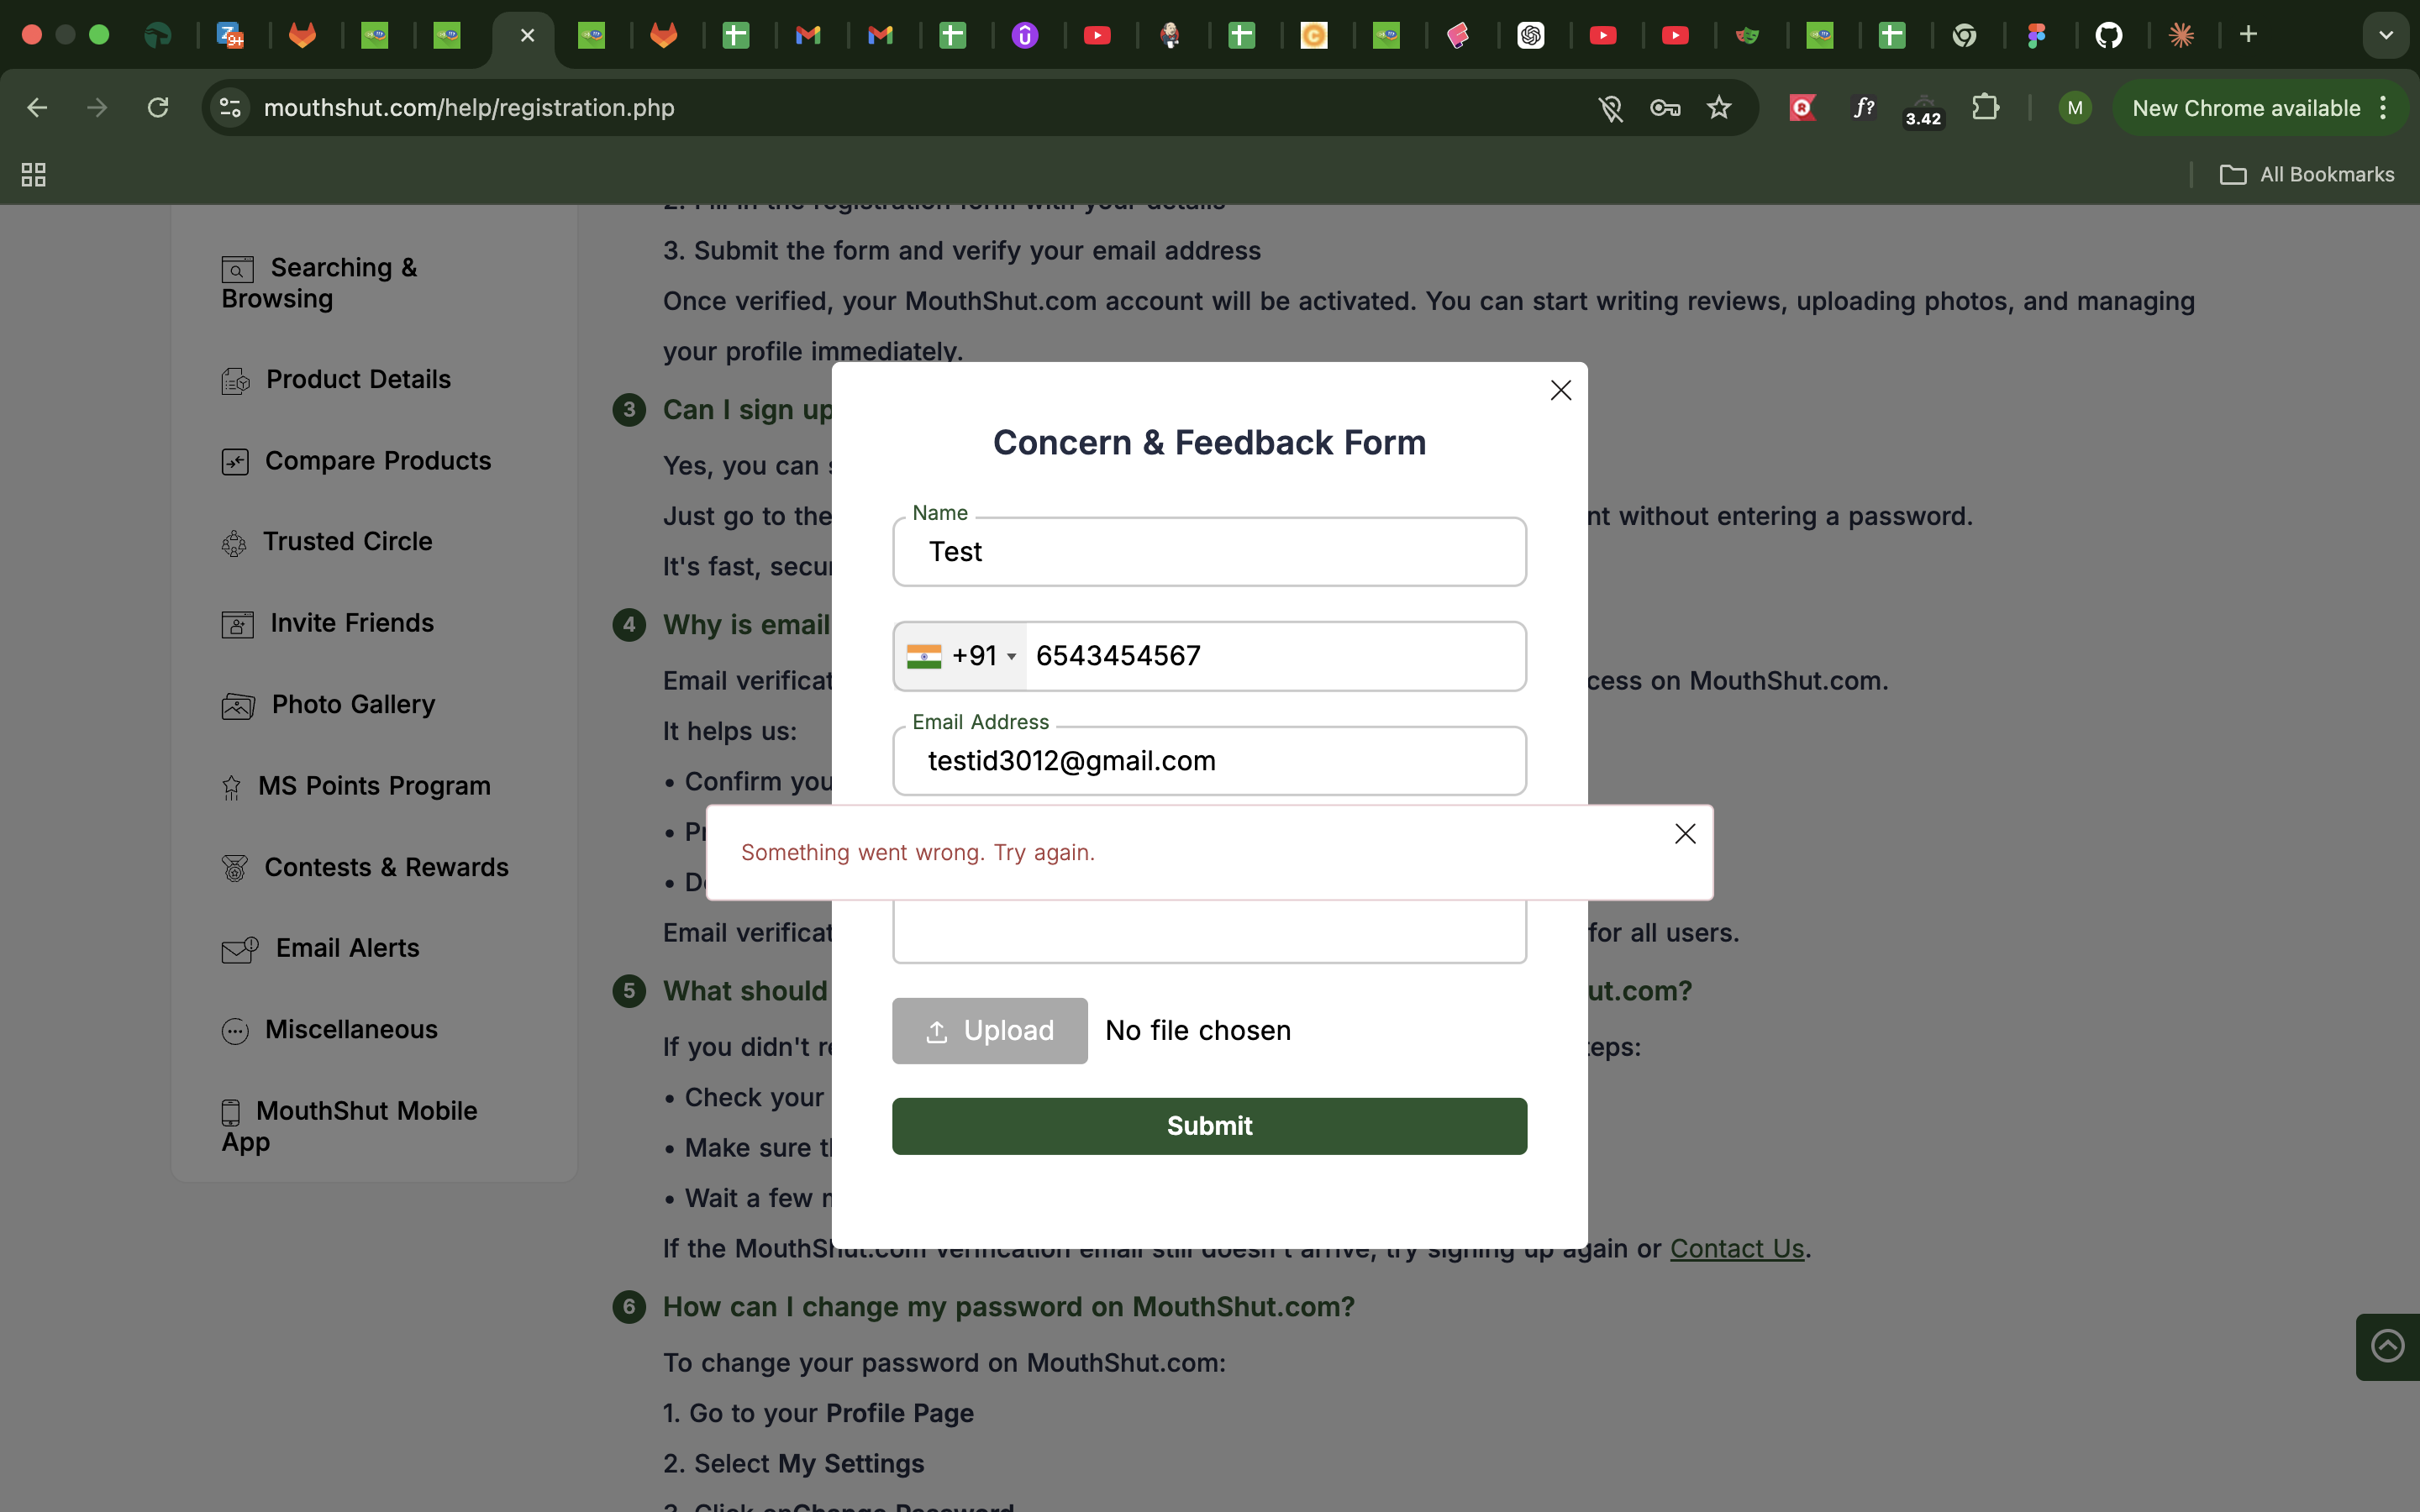
Task: Click the Upload file button
Action: tap(989, 1030)
